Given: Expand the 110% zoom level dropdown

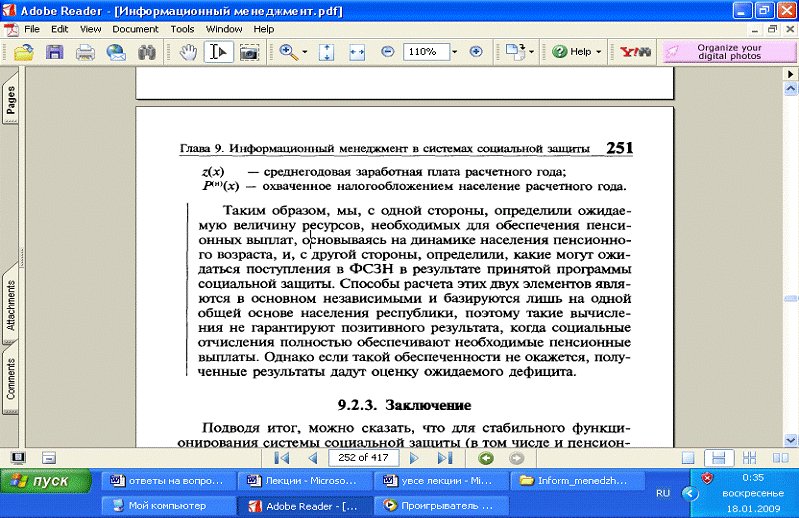Looking at the screenshot, I should (454, 52).
